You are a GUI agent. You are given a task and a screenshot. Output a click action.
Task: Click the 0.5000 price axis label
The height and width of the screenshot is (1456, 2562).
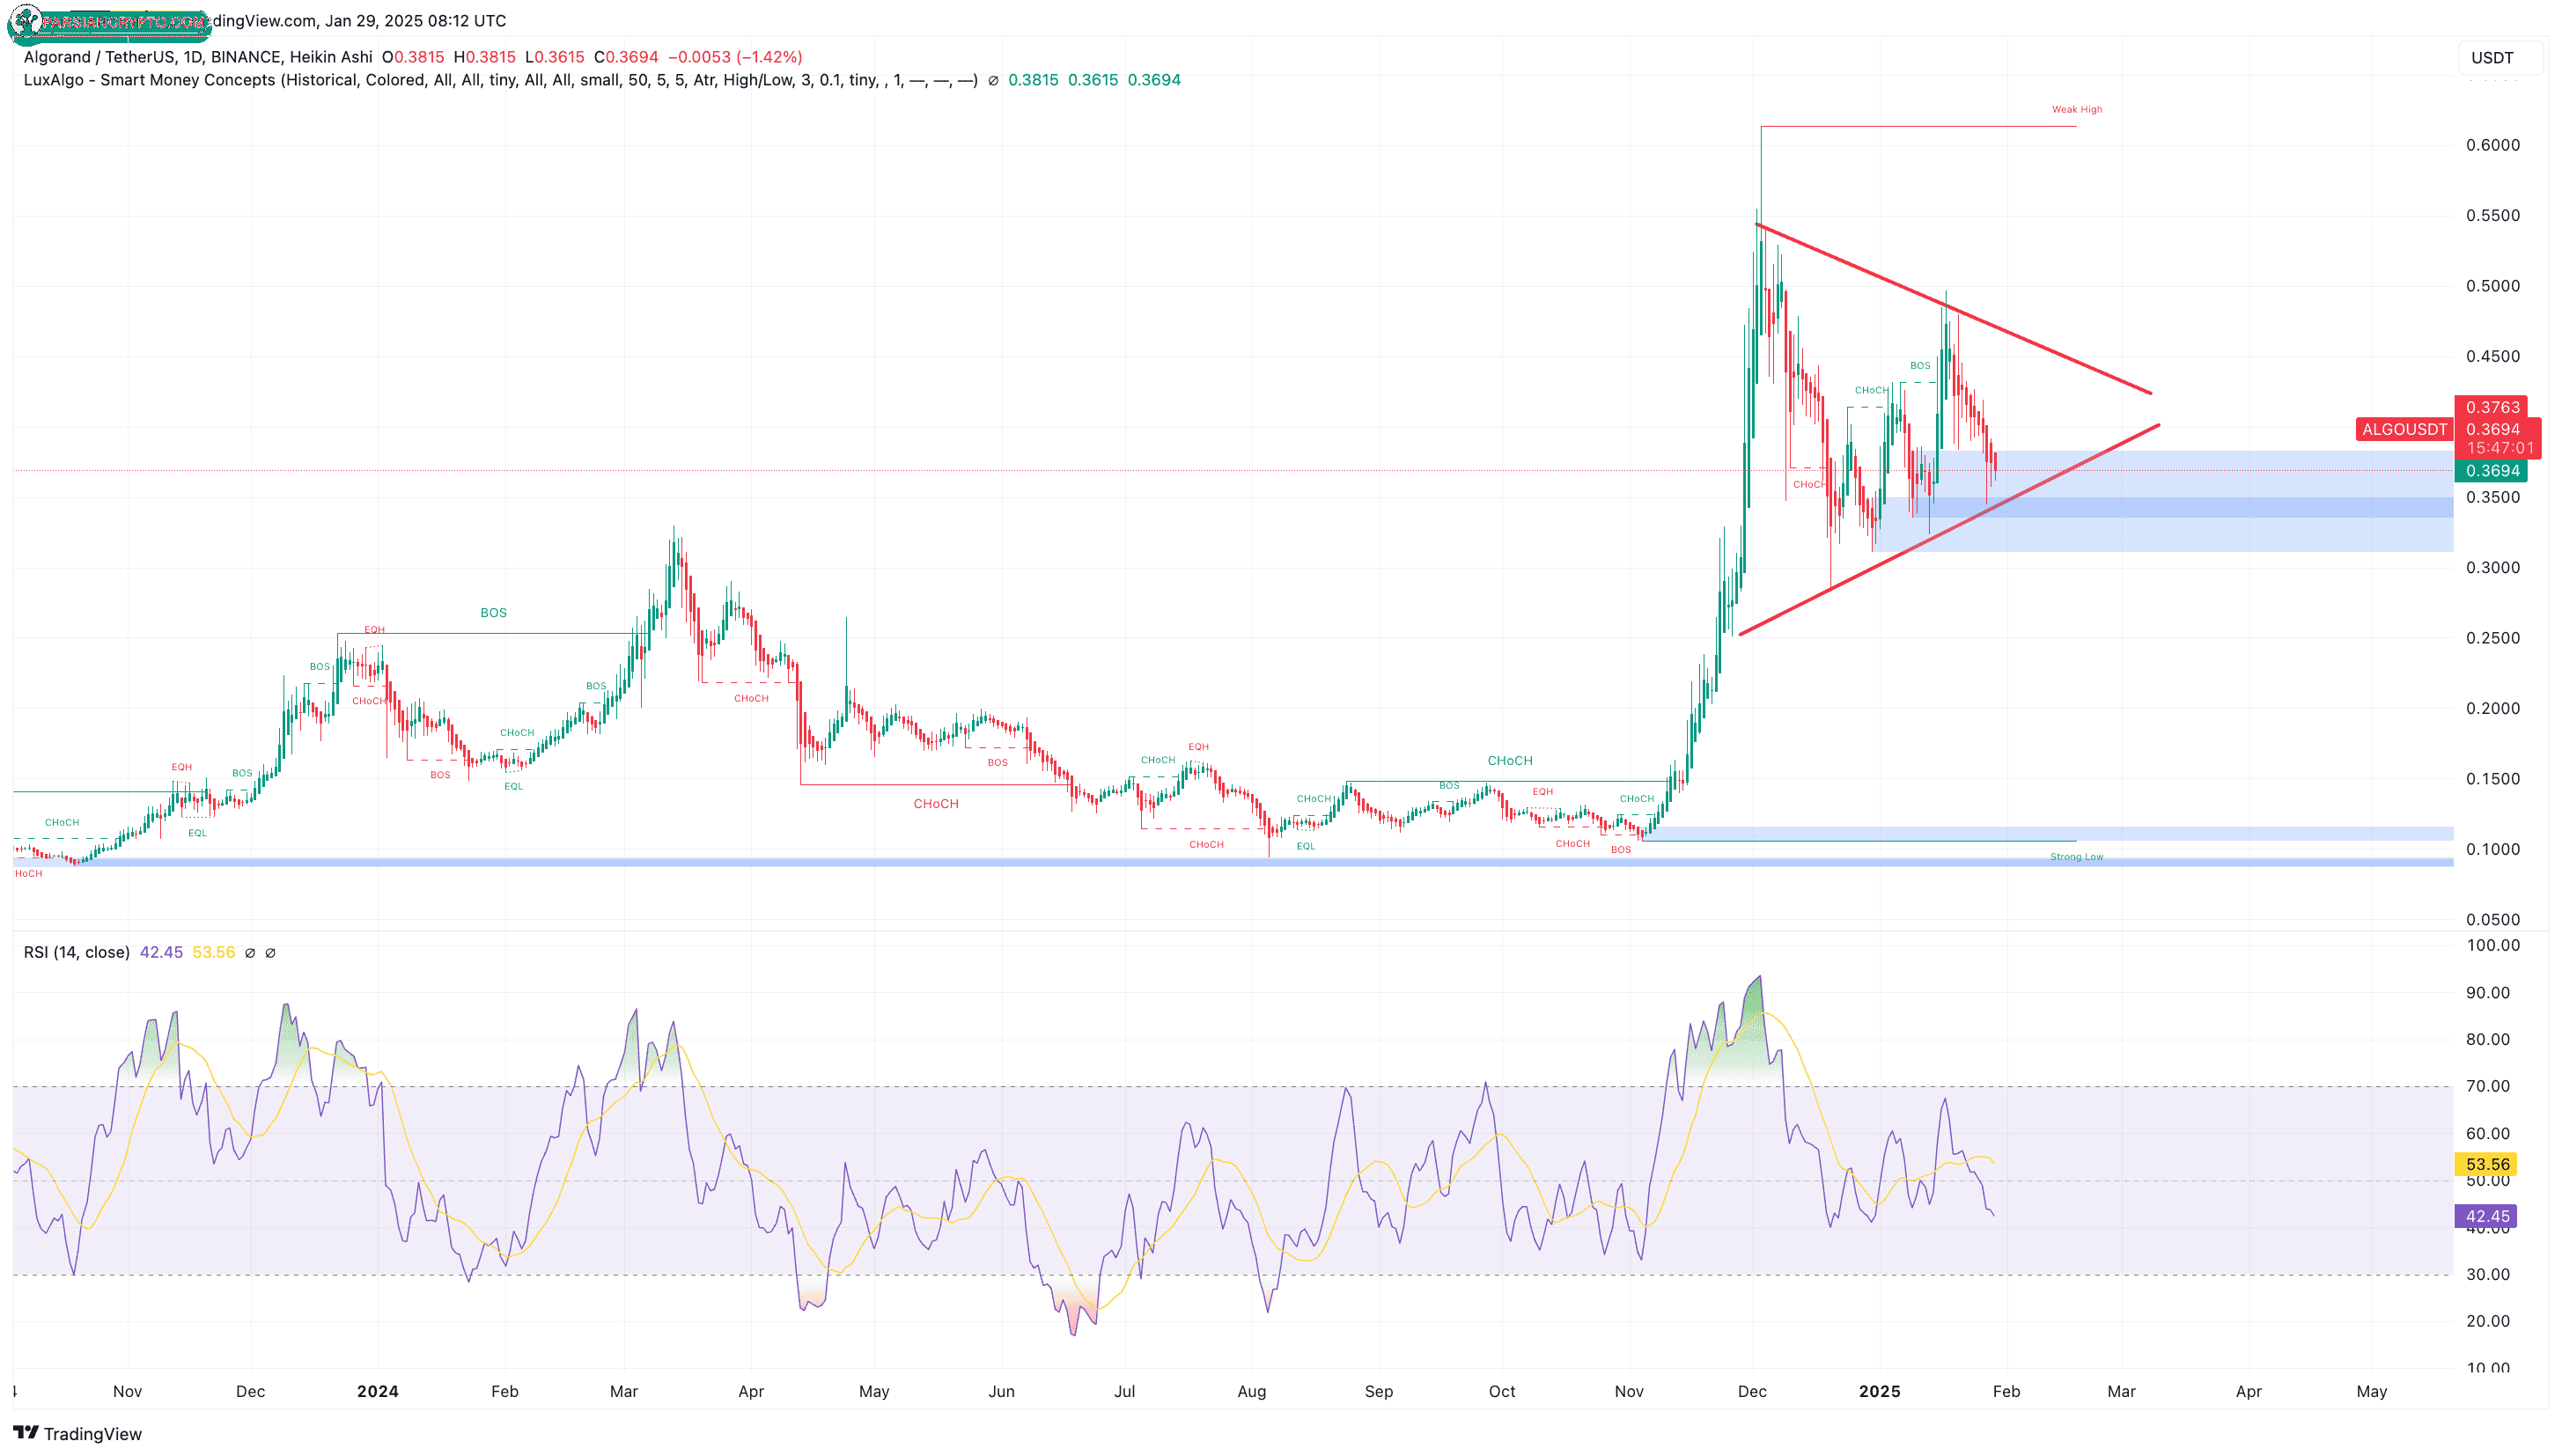[2492, 286]
